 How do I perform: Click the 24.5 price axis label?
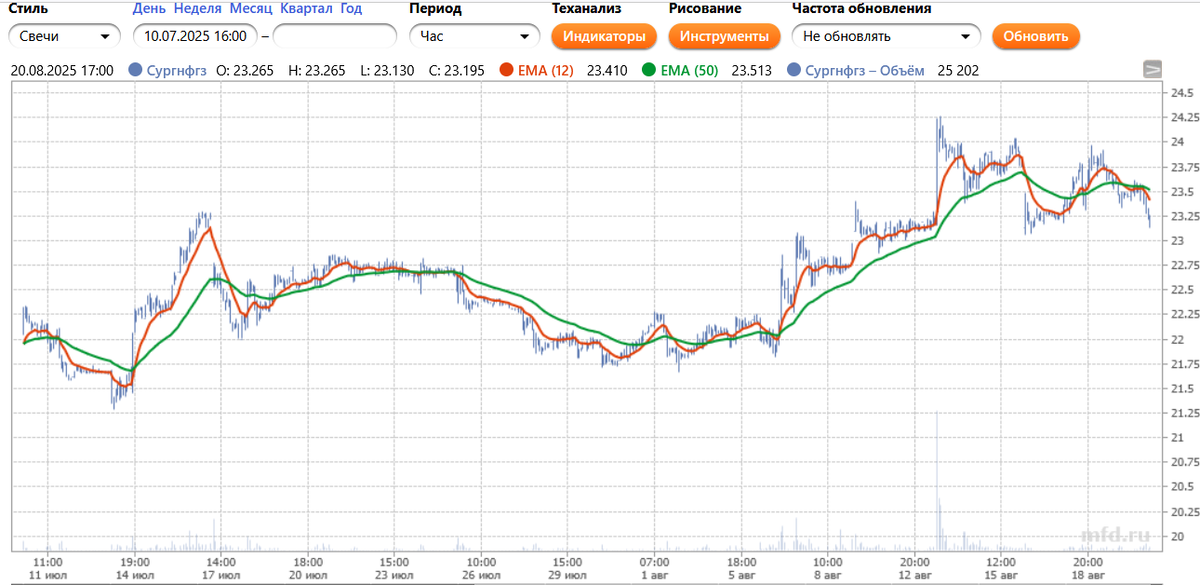click(1182, 93)
